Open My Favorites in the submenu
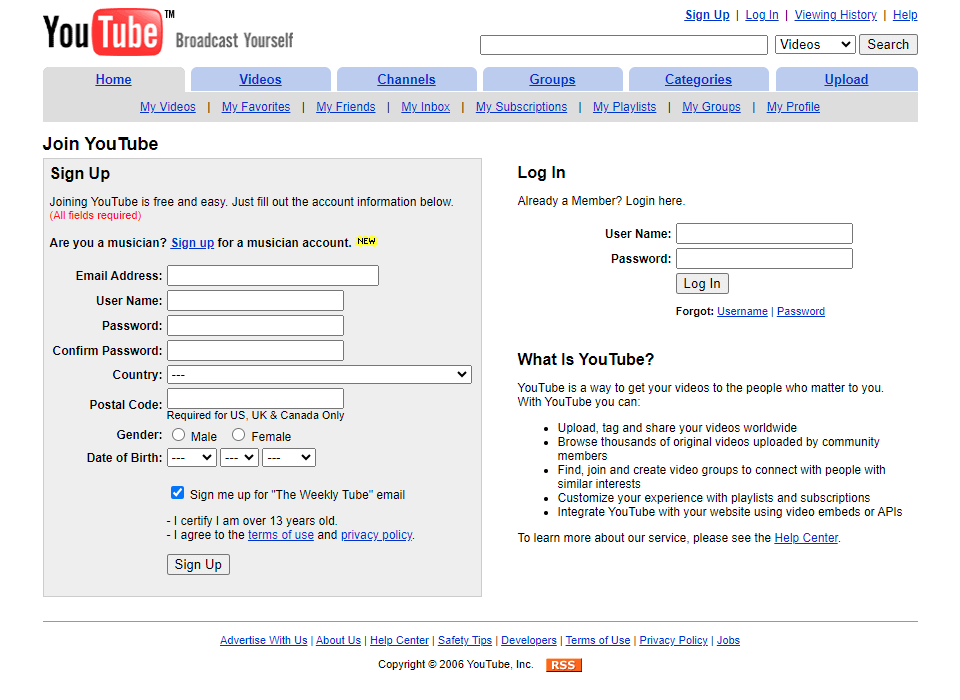The height and width of the screenshot is (700, 960). click(x=256, y=107)
